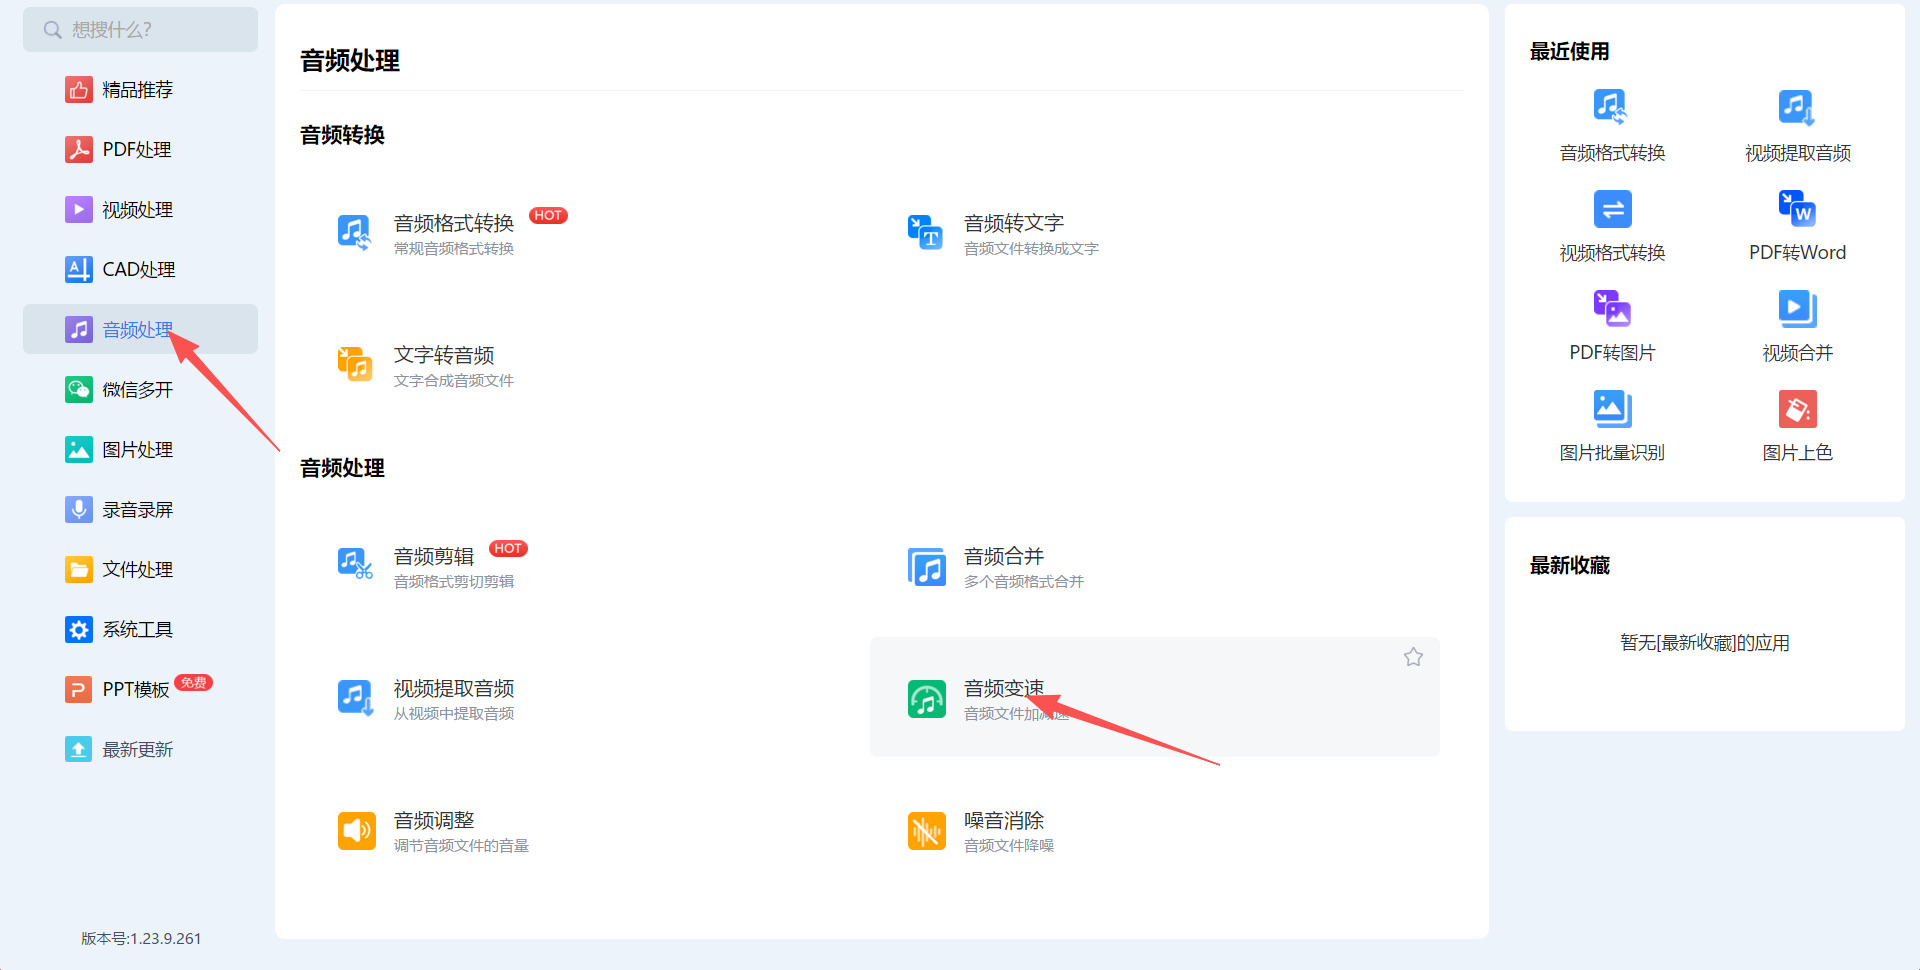Open 视频合并 in recently used
Screen dimensions: 1920x970
1797,325
